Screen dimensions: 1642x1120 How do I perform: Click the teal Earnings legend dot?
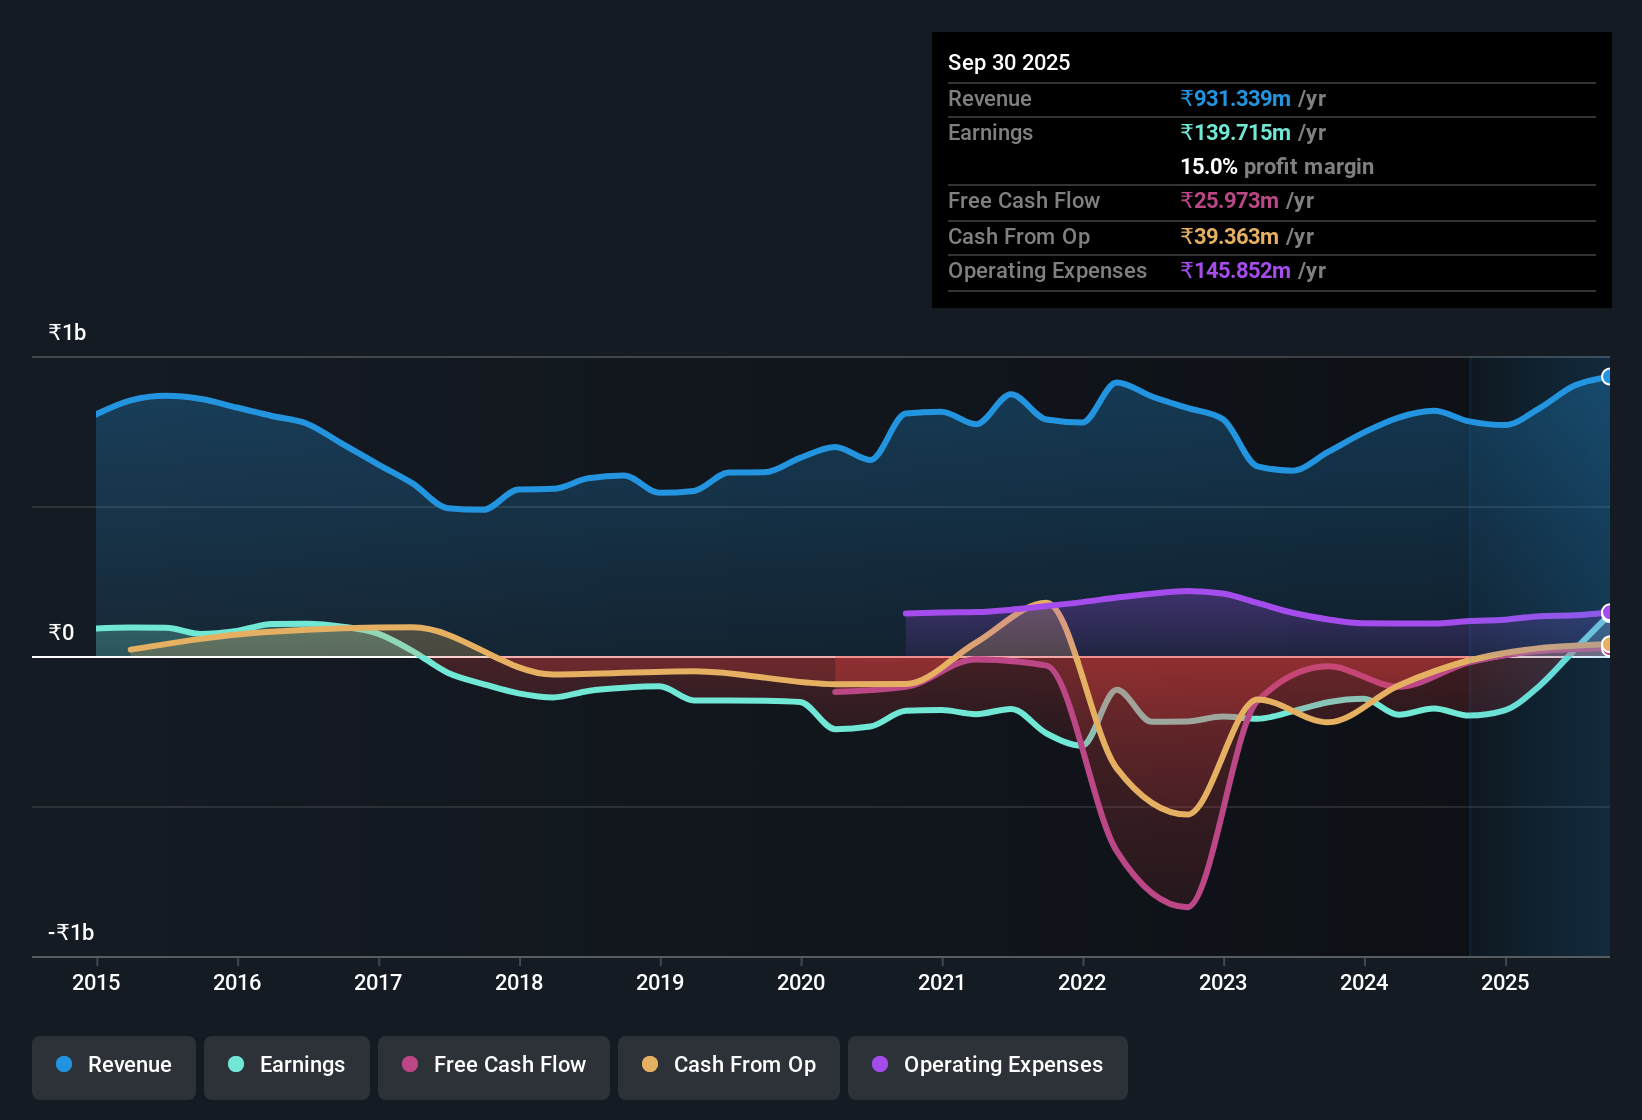236,1065
